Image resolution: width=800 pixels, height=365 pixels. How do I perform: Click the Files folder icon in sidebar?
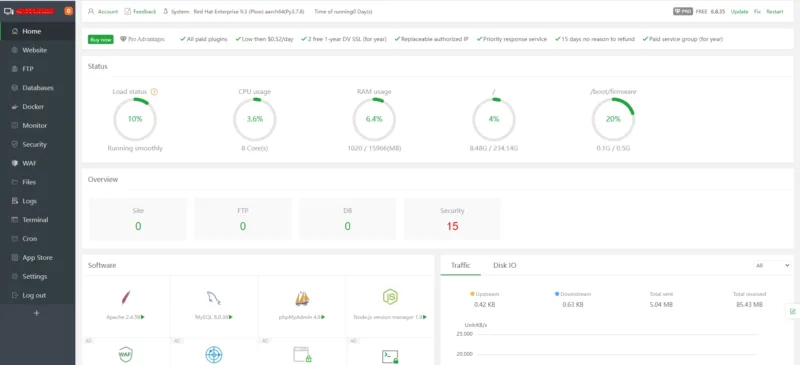click(x=14, y=182)
